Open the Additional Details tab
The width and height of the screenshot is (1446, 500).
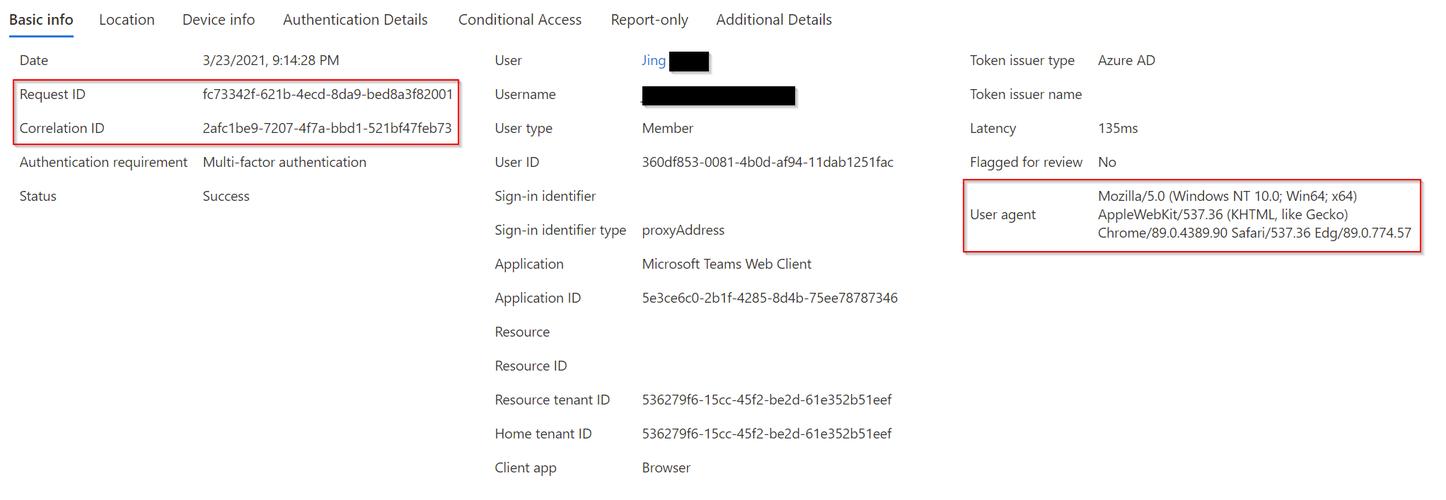coord(774,20)
